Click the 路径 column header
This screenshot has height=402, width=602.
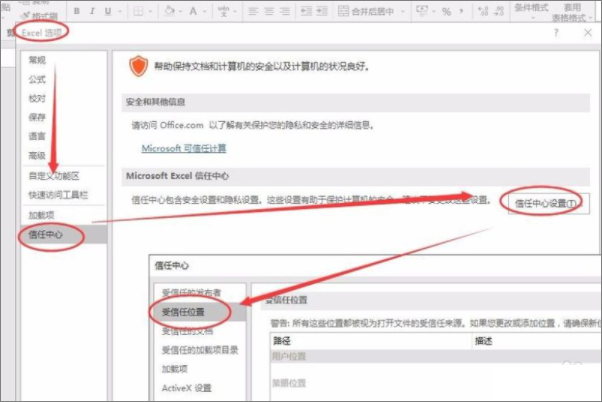coord(371,341)
